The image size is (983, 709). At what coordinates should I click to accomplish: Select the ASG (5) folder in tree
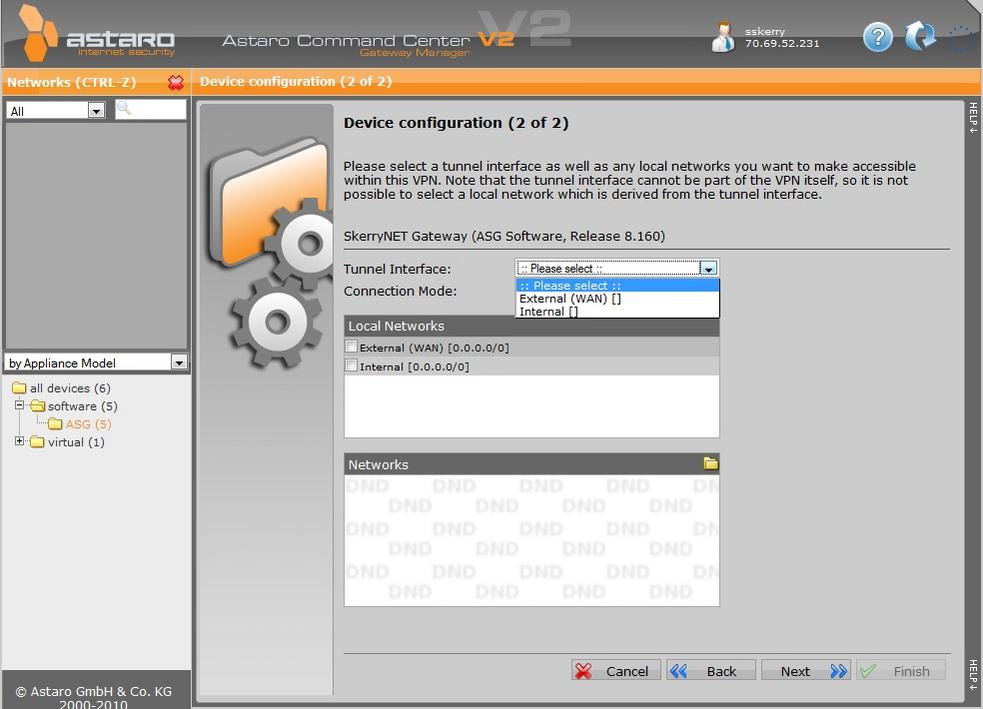coord(87,424)
